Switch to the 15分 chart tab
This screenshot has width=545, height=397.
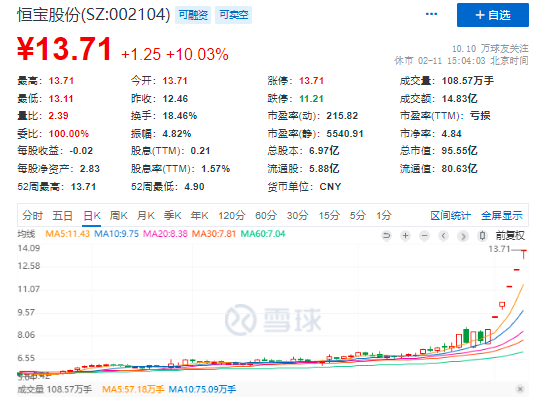tap(329, 216)
